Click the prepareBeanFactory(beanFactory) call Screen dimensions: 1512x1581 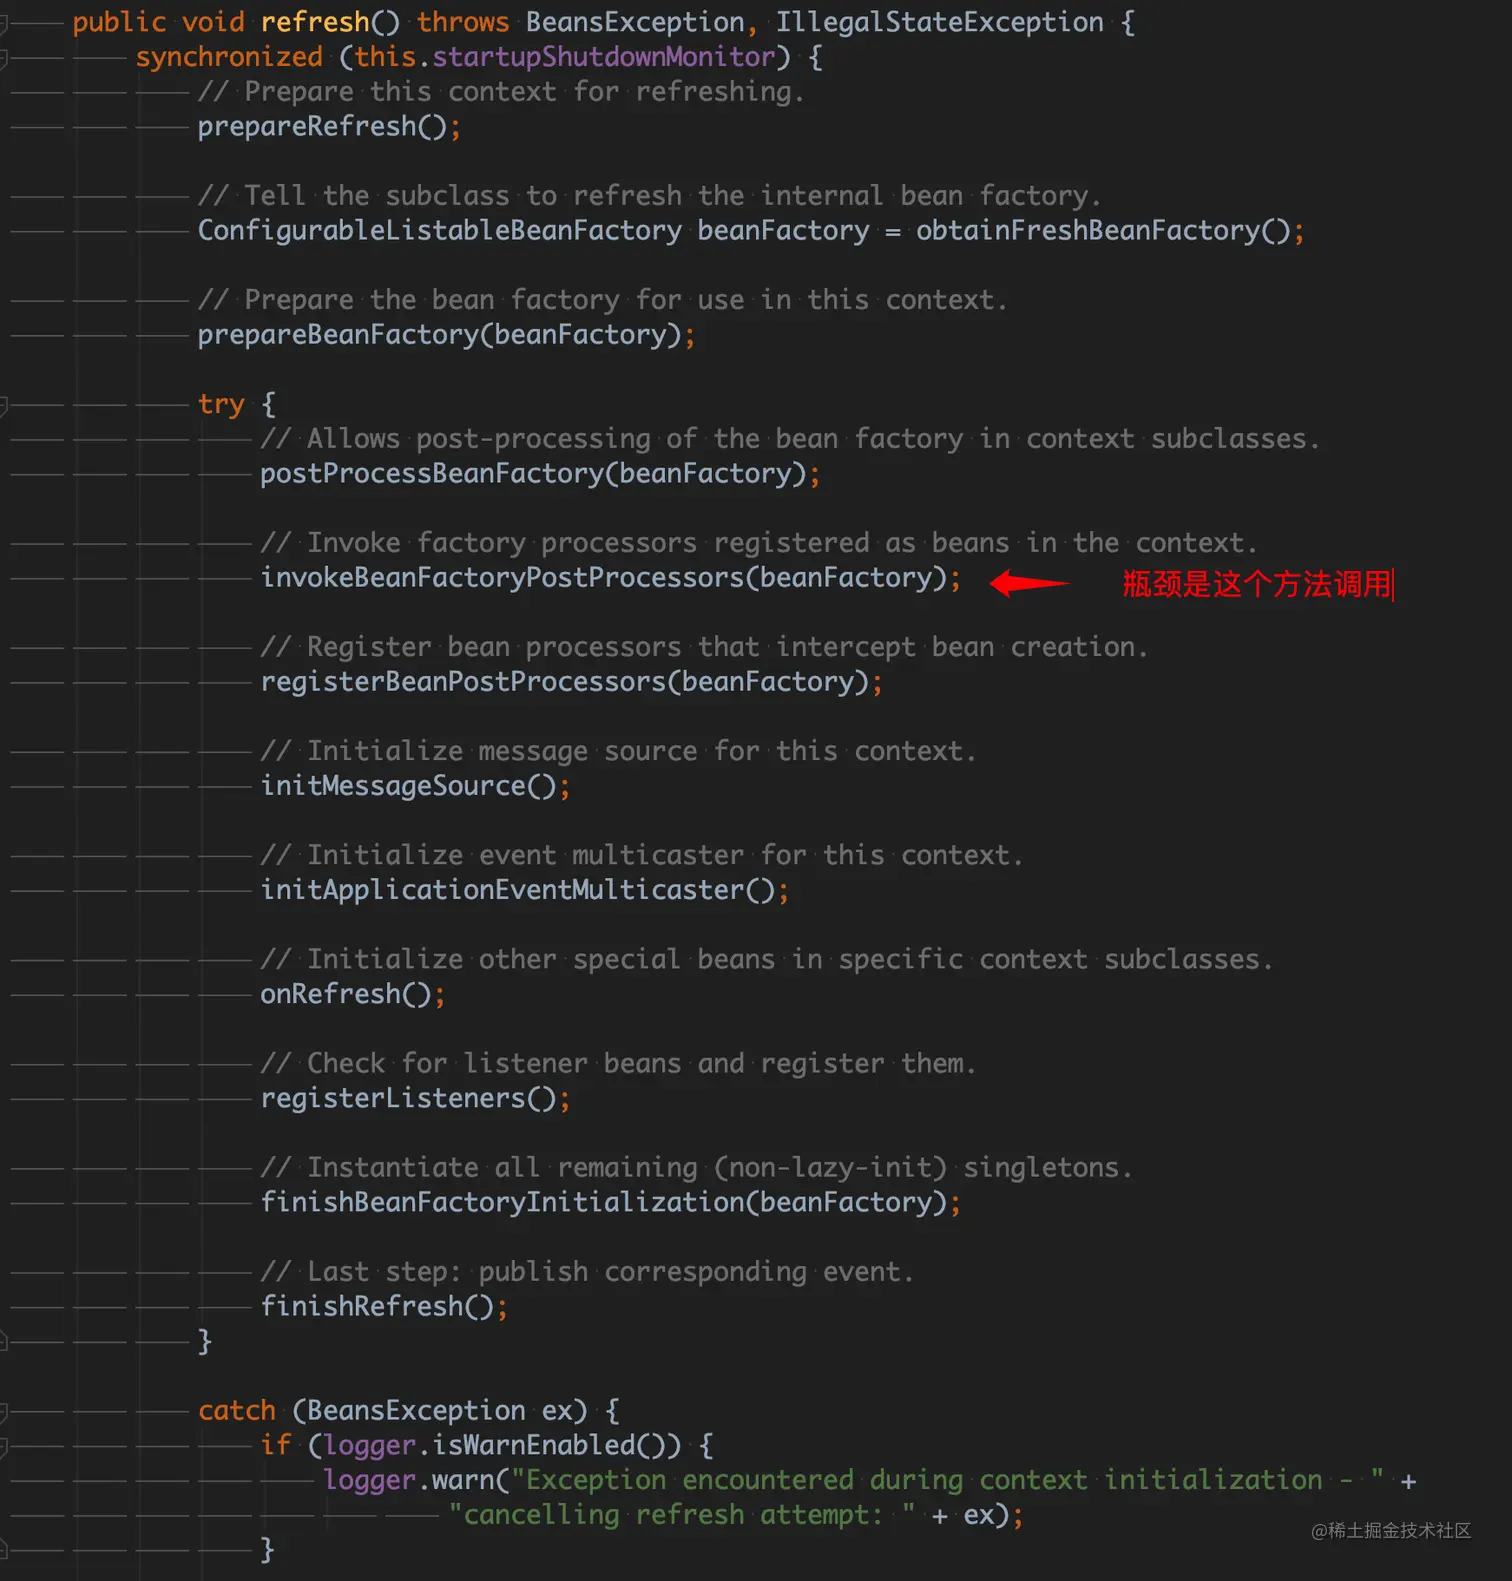[446, 335]
